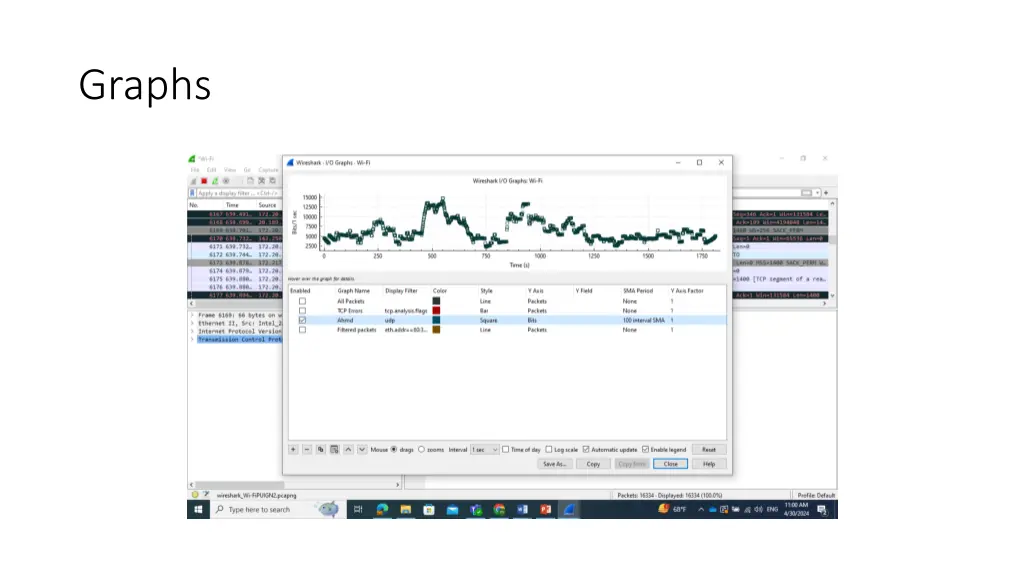Open the View menu in the main window
The height and width of the screenshot is (576, 1024).
point(230,170)
